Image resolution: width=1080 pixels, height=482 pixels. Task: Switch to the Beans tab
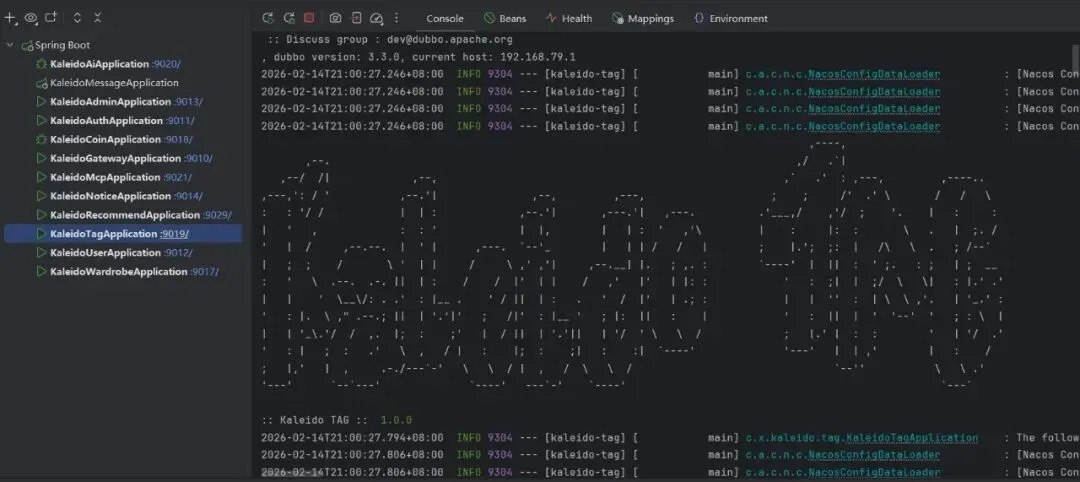click(505, 19)
